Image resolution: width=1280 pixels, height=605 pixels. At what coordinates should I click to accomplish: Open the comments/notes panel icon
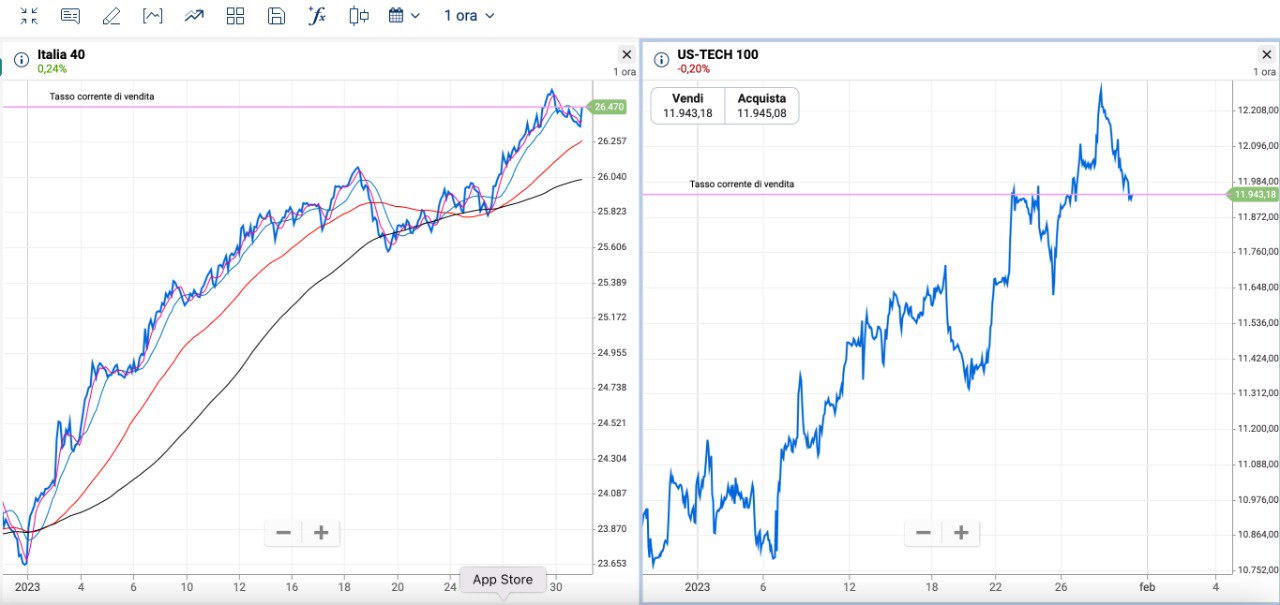pyautogui.click(x=70, y=16)
